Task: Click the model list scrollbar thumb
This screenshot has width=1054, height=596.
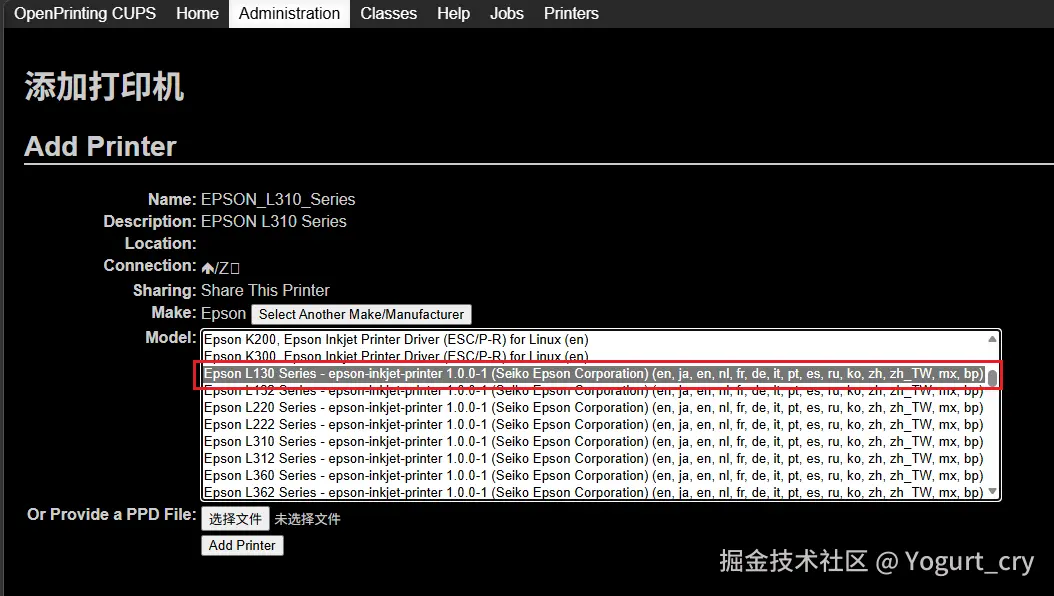Action: [x=992, y=378]
